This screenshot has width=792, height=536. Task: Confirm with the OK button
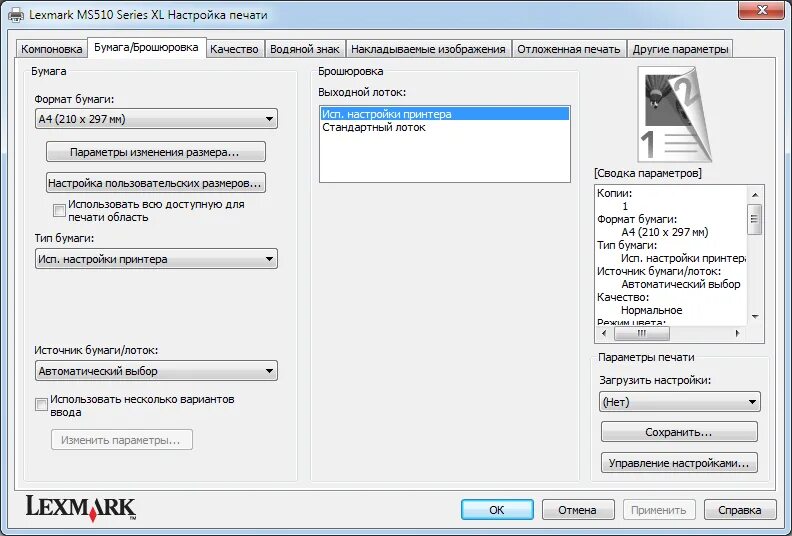tap(497, 510)
